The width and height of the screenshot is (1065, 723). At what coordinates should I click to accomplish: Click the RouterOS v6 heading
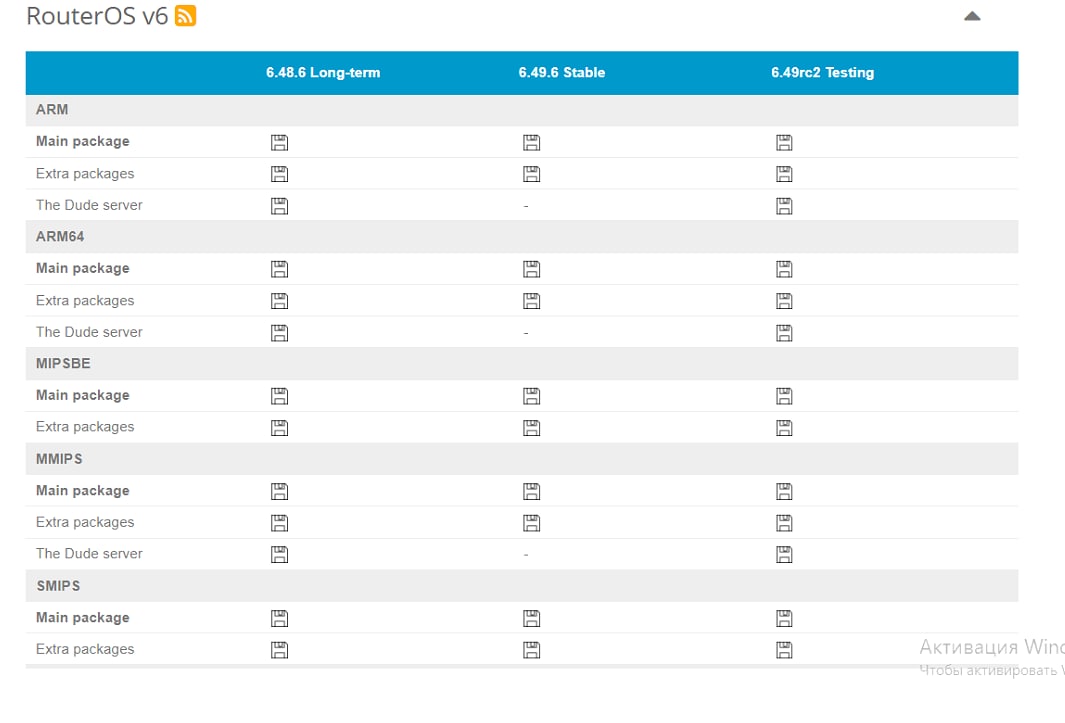pos(97,16)
